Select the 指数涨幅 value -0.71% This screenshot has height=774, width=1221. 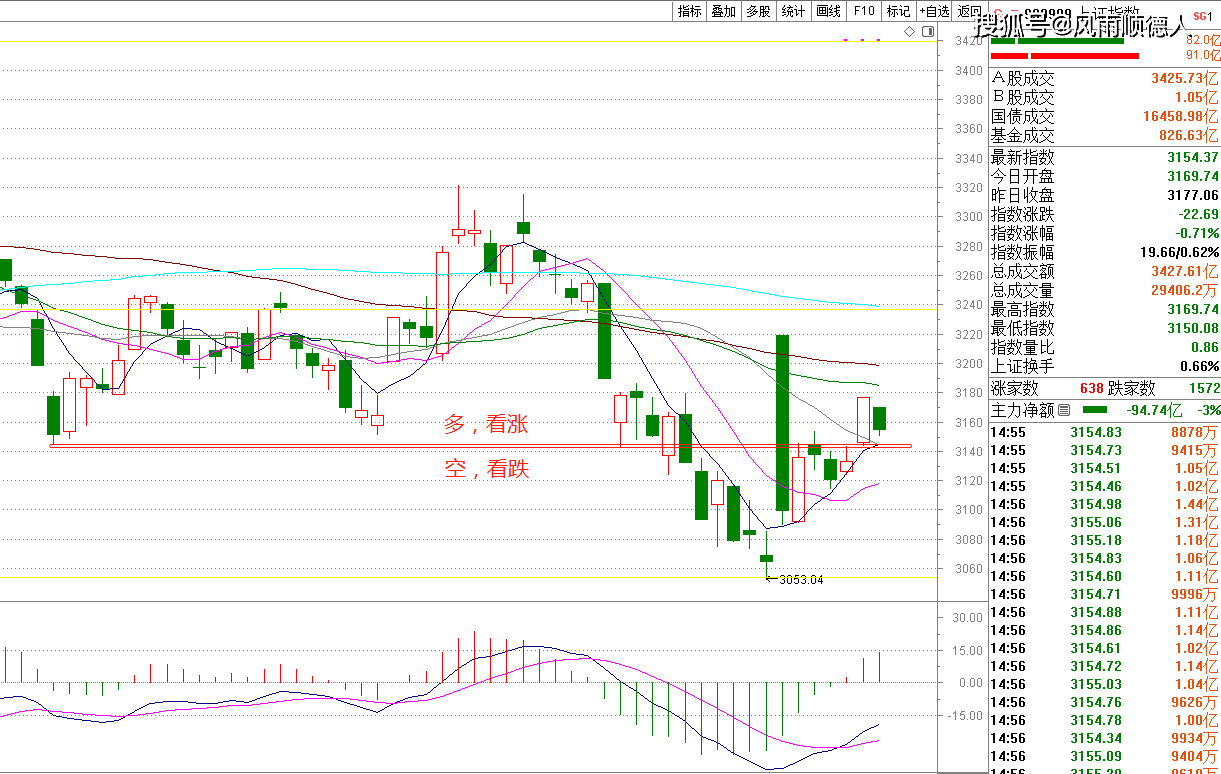[1196, 233]
